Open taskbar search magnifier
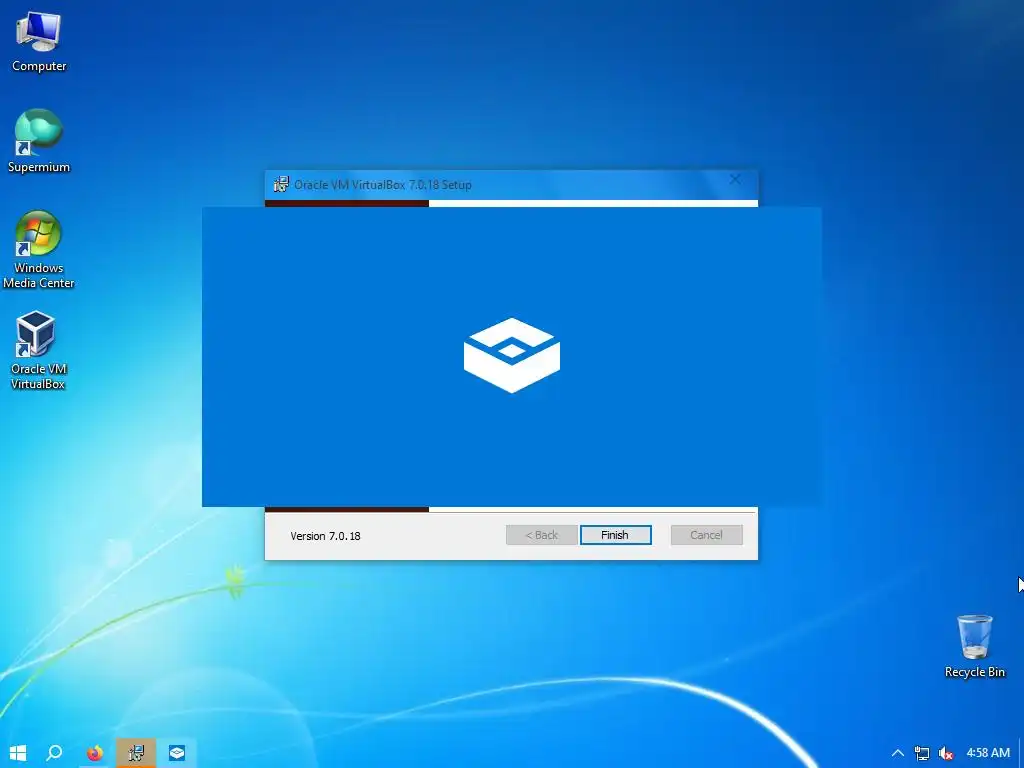Screen dimensions: 1024x768 coord(55,753)
